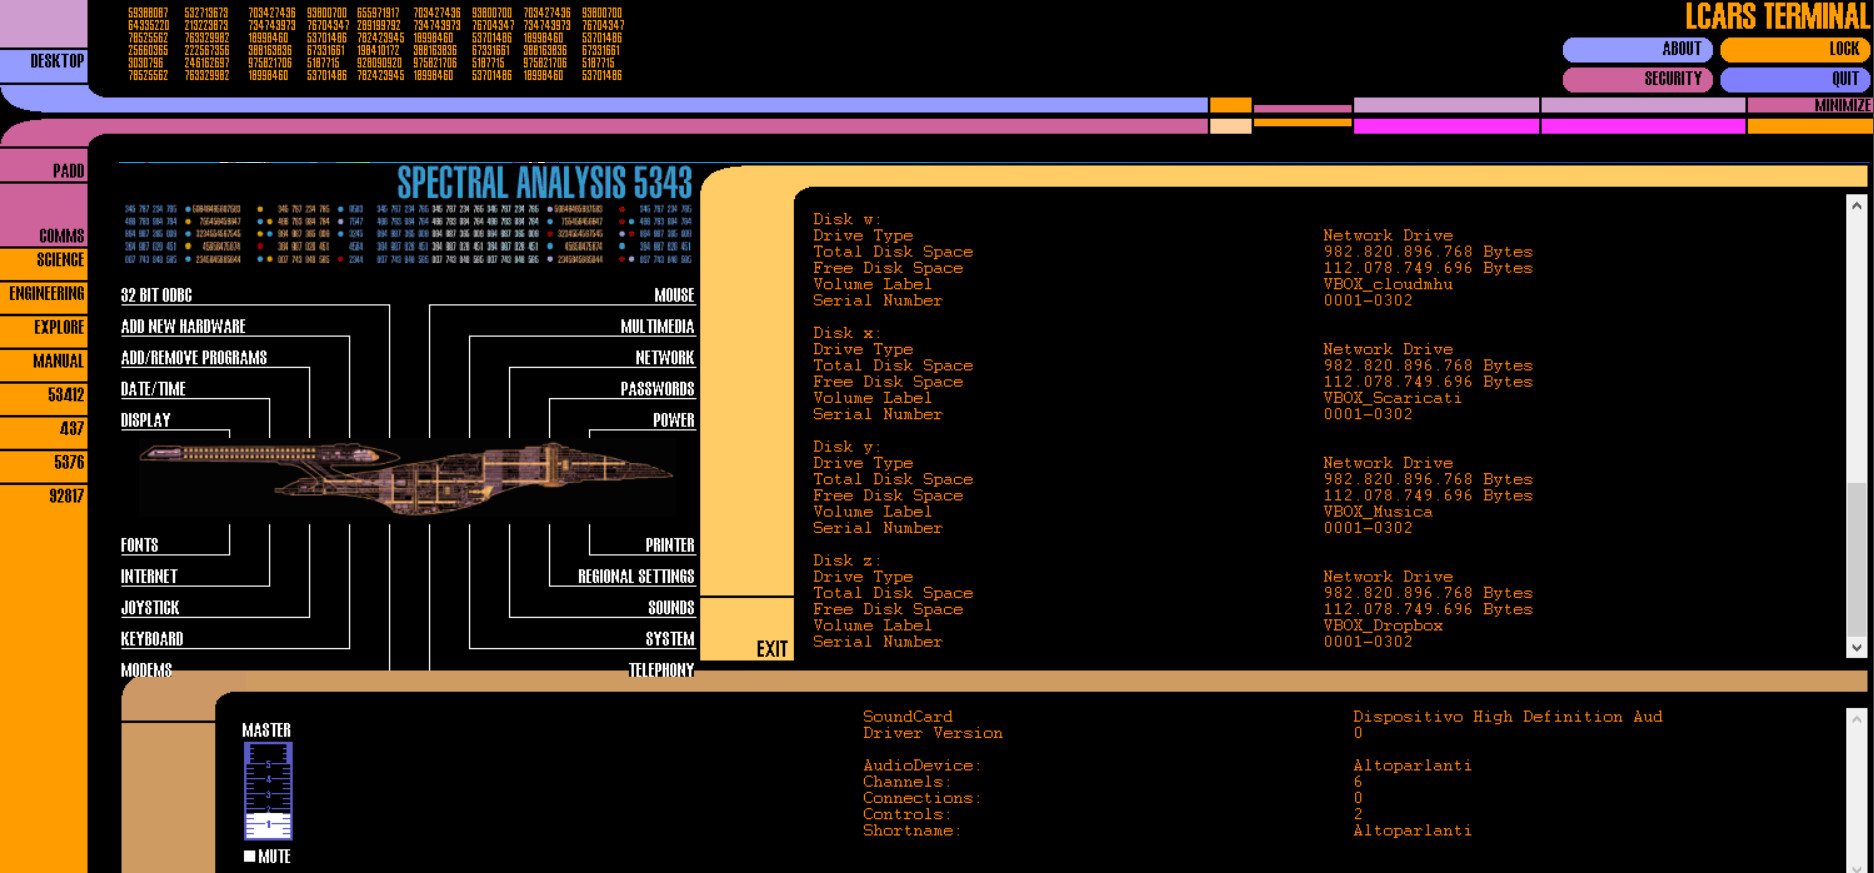Open TELEPHONY settings

pyautogui.click(x=661, y=670)
